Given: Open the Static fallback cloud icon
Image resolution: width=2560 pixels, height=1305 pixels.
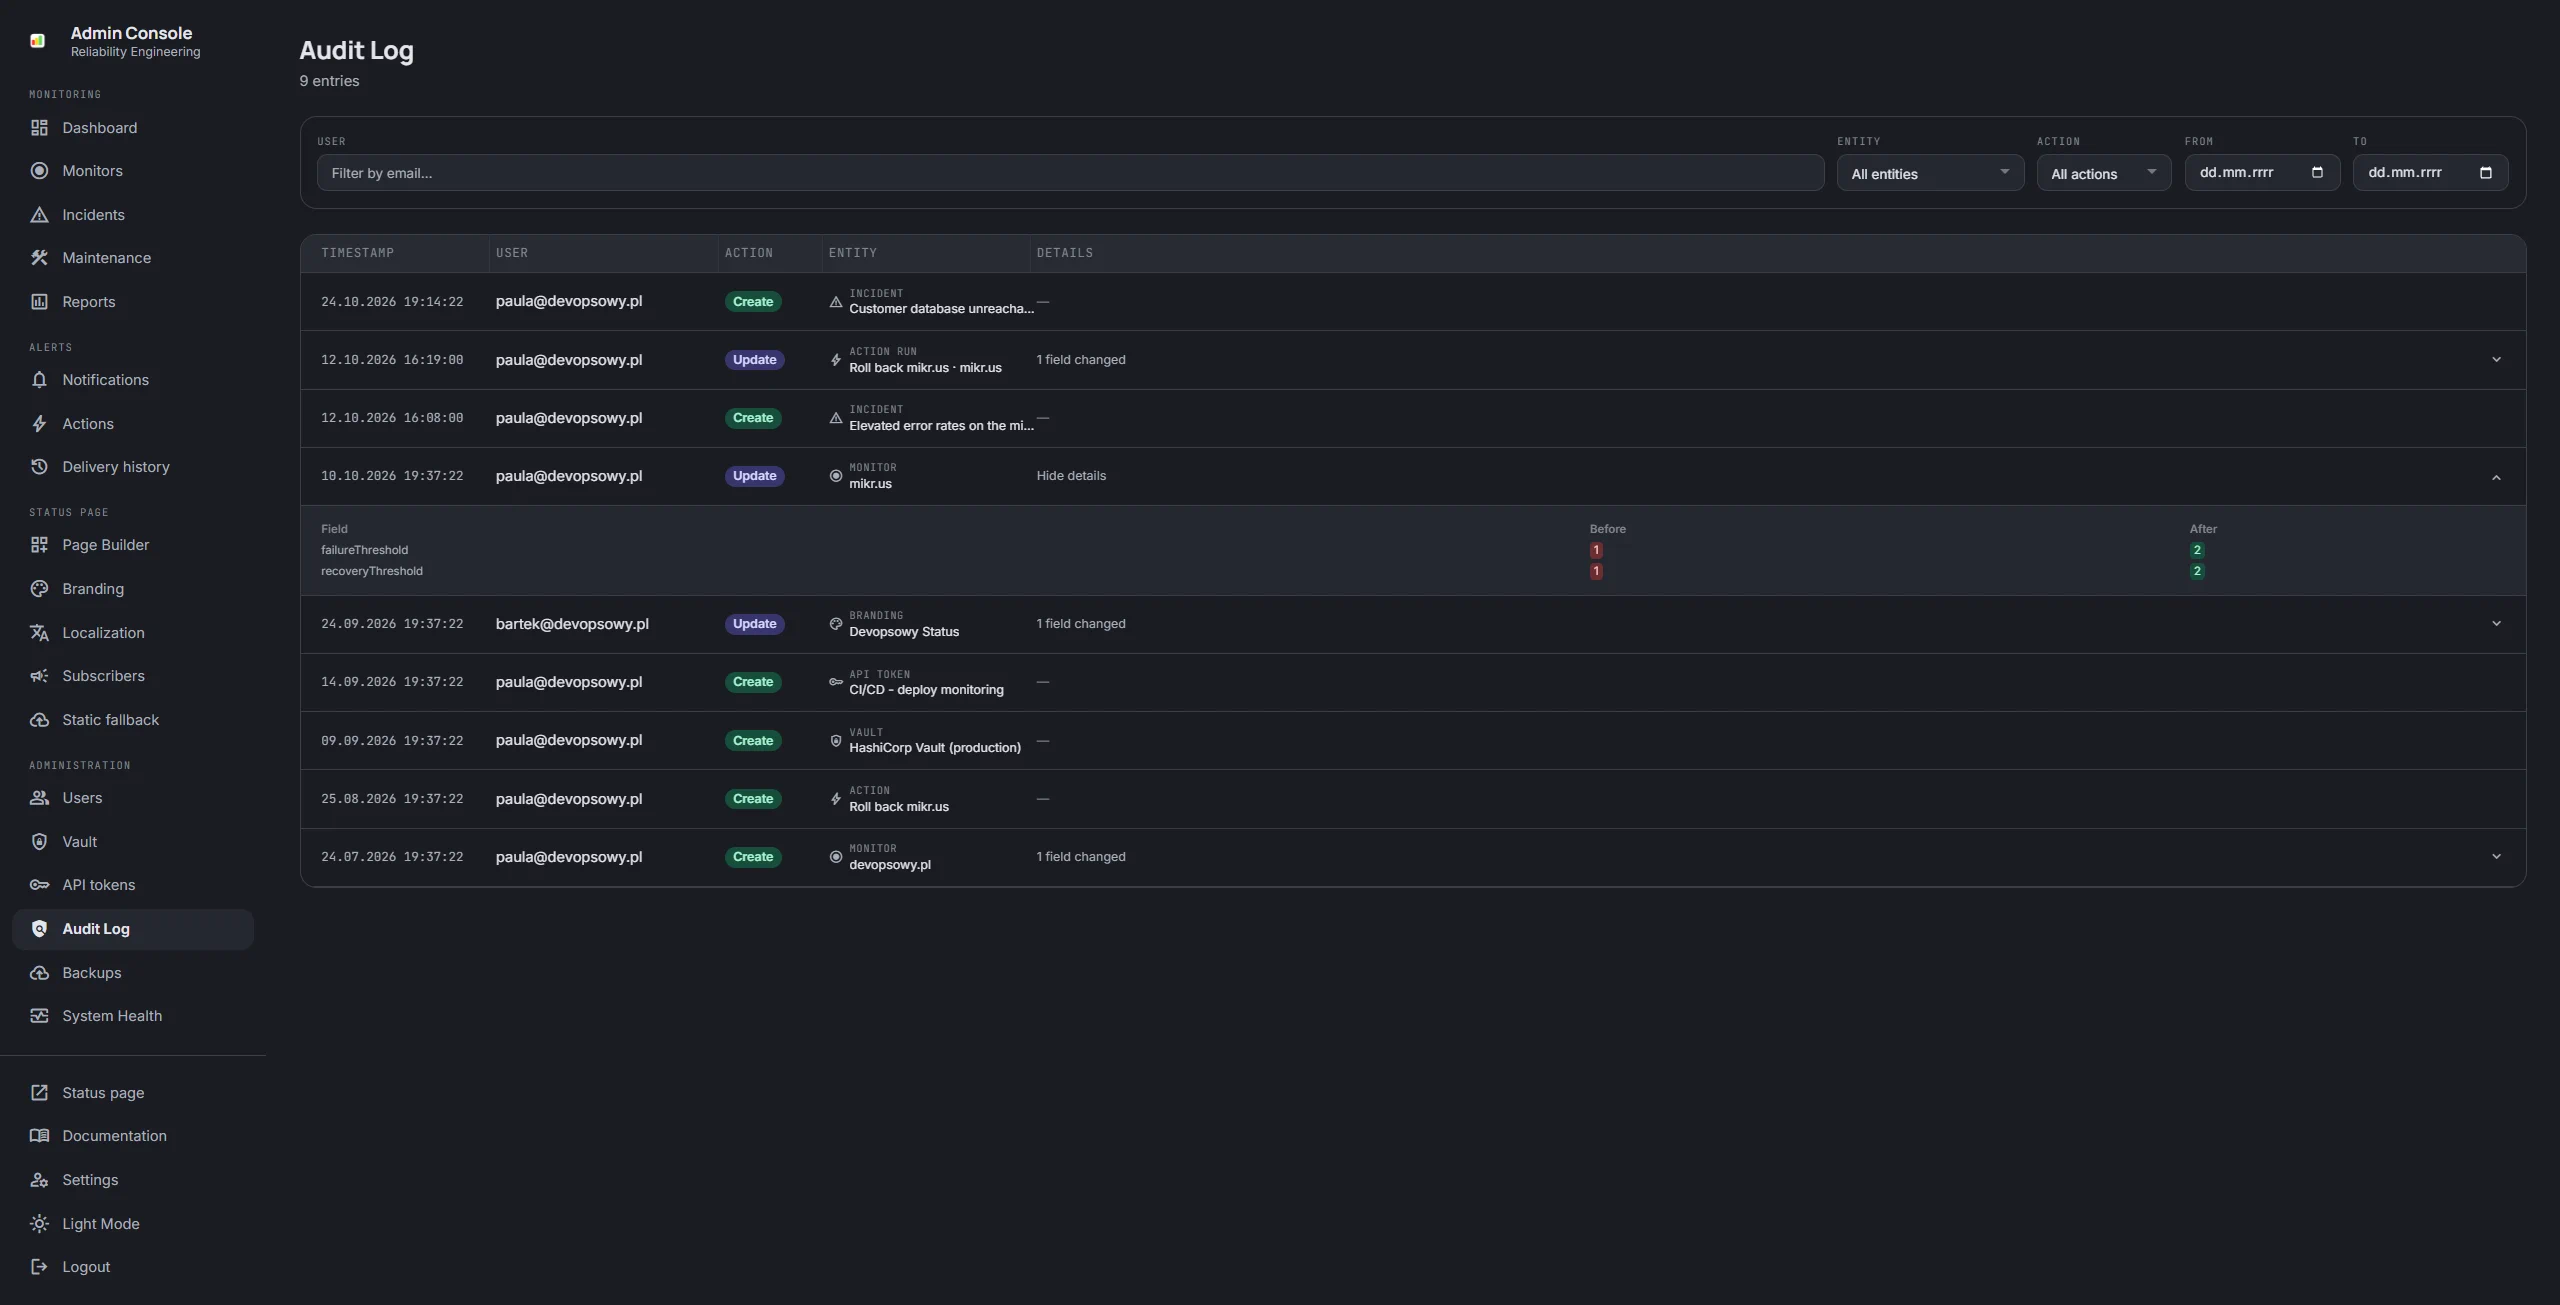Looking at the screenshot, I should click(x=39, y=720).
